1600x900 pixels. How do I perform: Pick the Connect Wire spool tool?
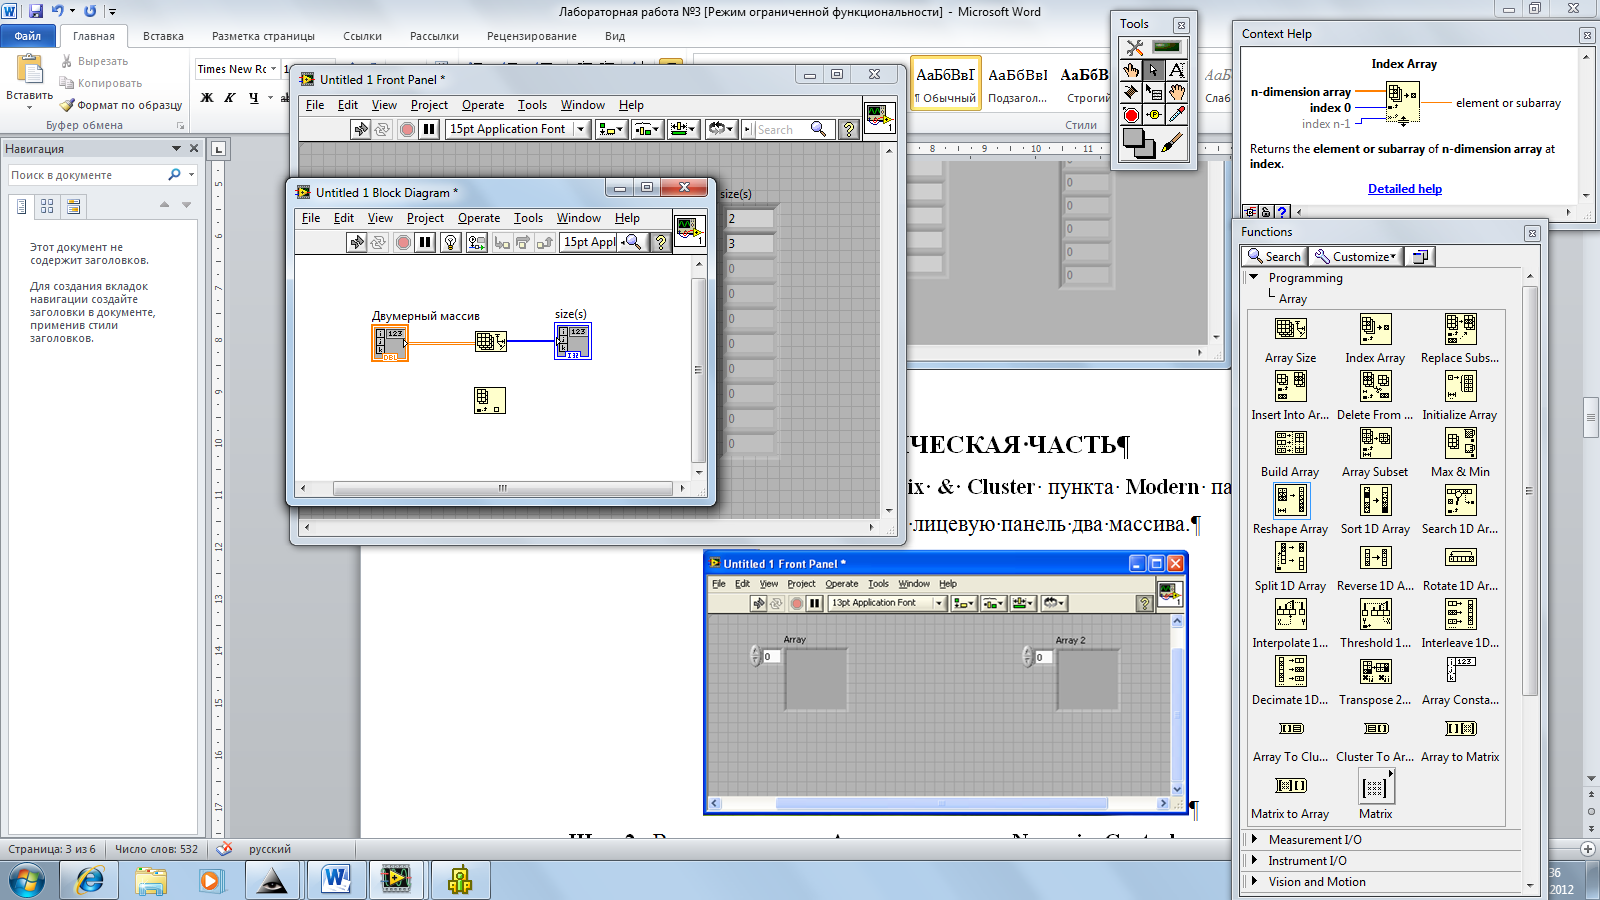(x=1131, y=92)
